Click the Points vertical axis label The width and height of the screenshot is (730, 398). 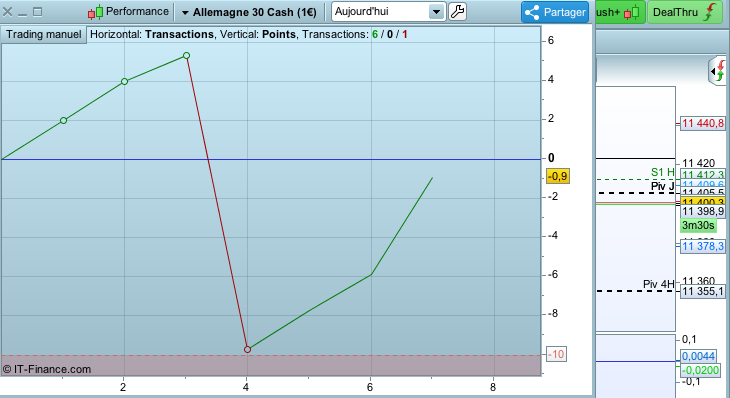[279, 34]
